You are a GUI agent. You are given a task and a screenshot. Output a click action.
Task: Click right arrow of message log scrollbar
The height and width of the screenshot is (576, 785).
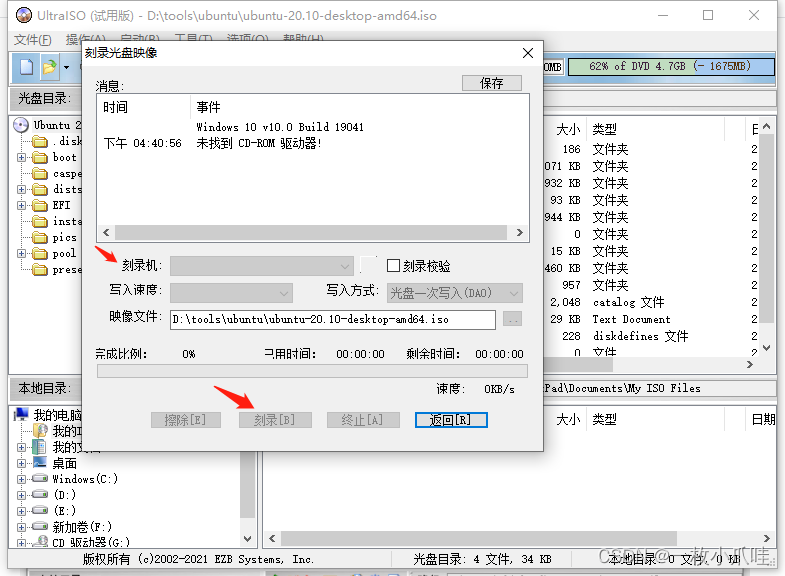(x=520, y=233)
